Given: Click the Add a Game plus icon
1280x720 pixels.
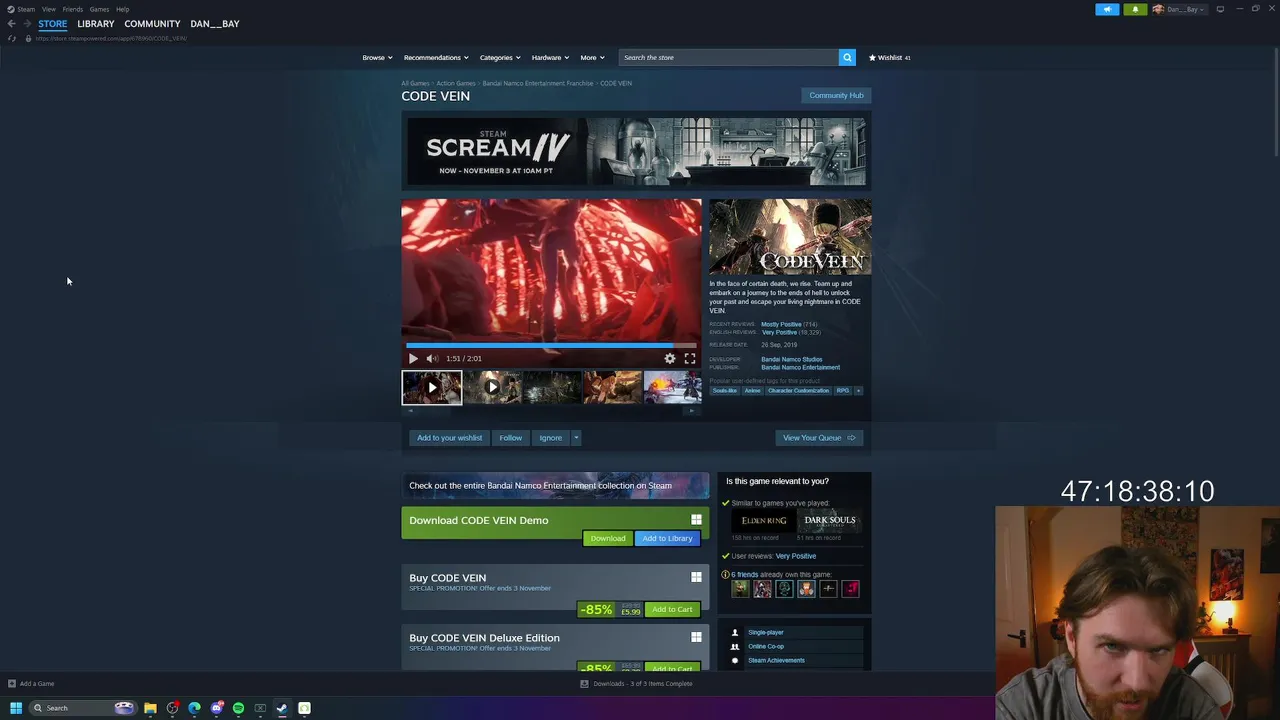Looking at the screenshot, I should click(12, 684).
